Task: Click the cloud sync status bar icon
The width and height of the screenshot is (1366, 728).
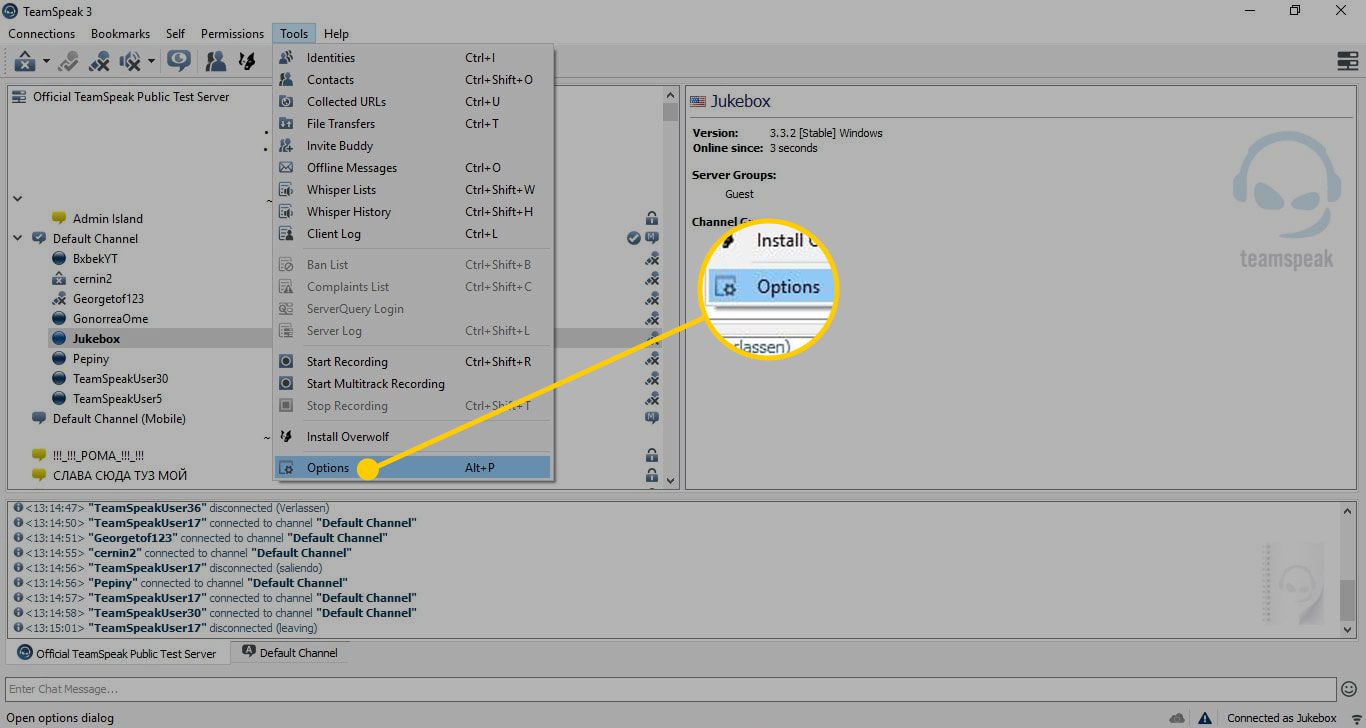Action: 1177,718
